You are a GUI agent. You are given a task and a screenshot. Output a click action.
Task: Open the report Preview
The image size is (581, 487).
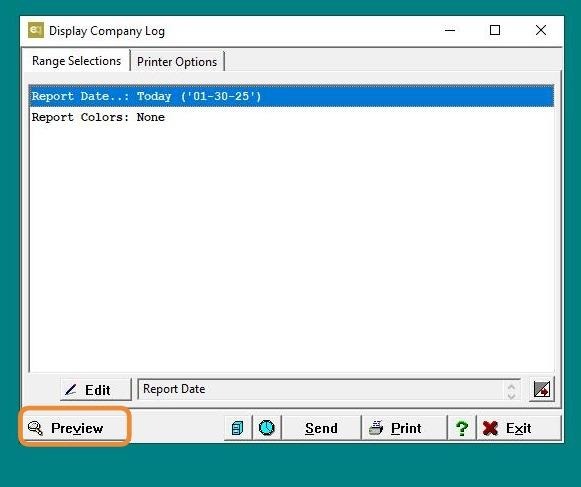(74, 428)
